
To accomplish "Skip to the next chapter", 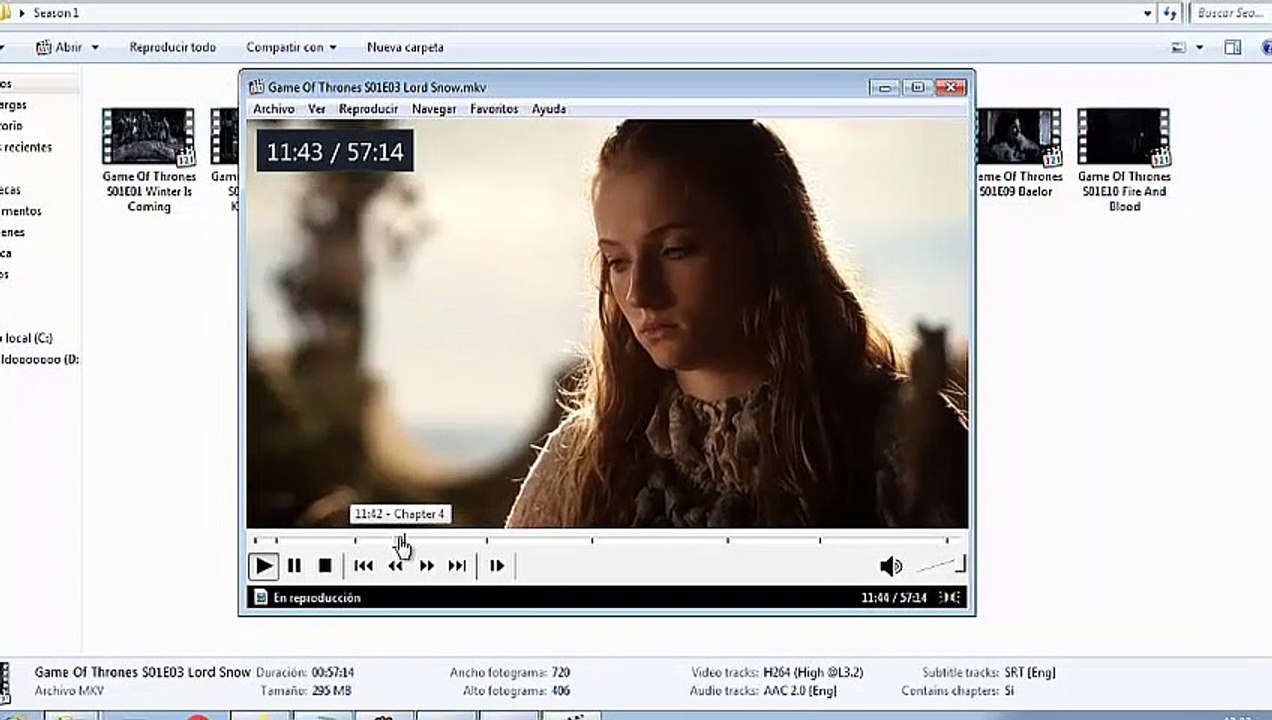I will click(x=457, y=566).
